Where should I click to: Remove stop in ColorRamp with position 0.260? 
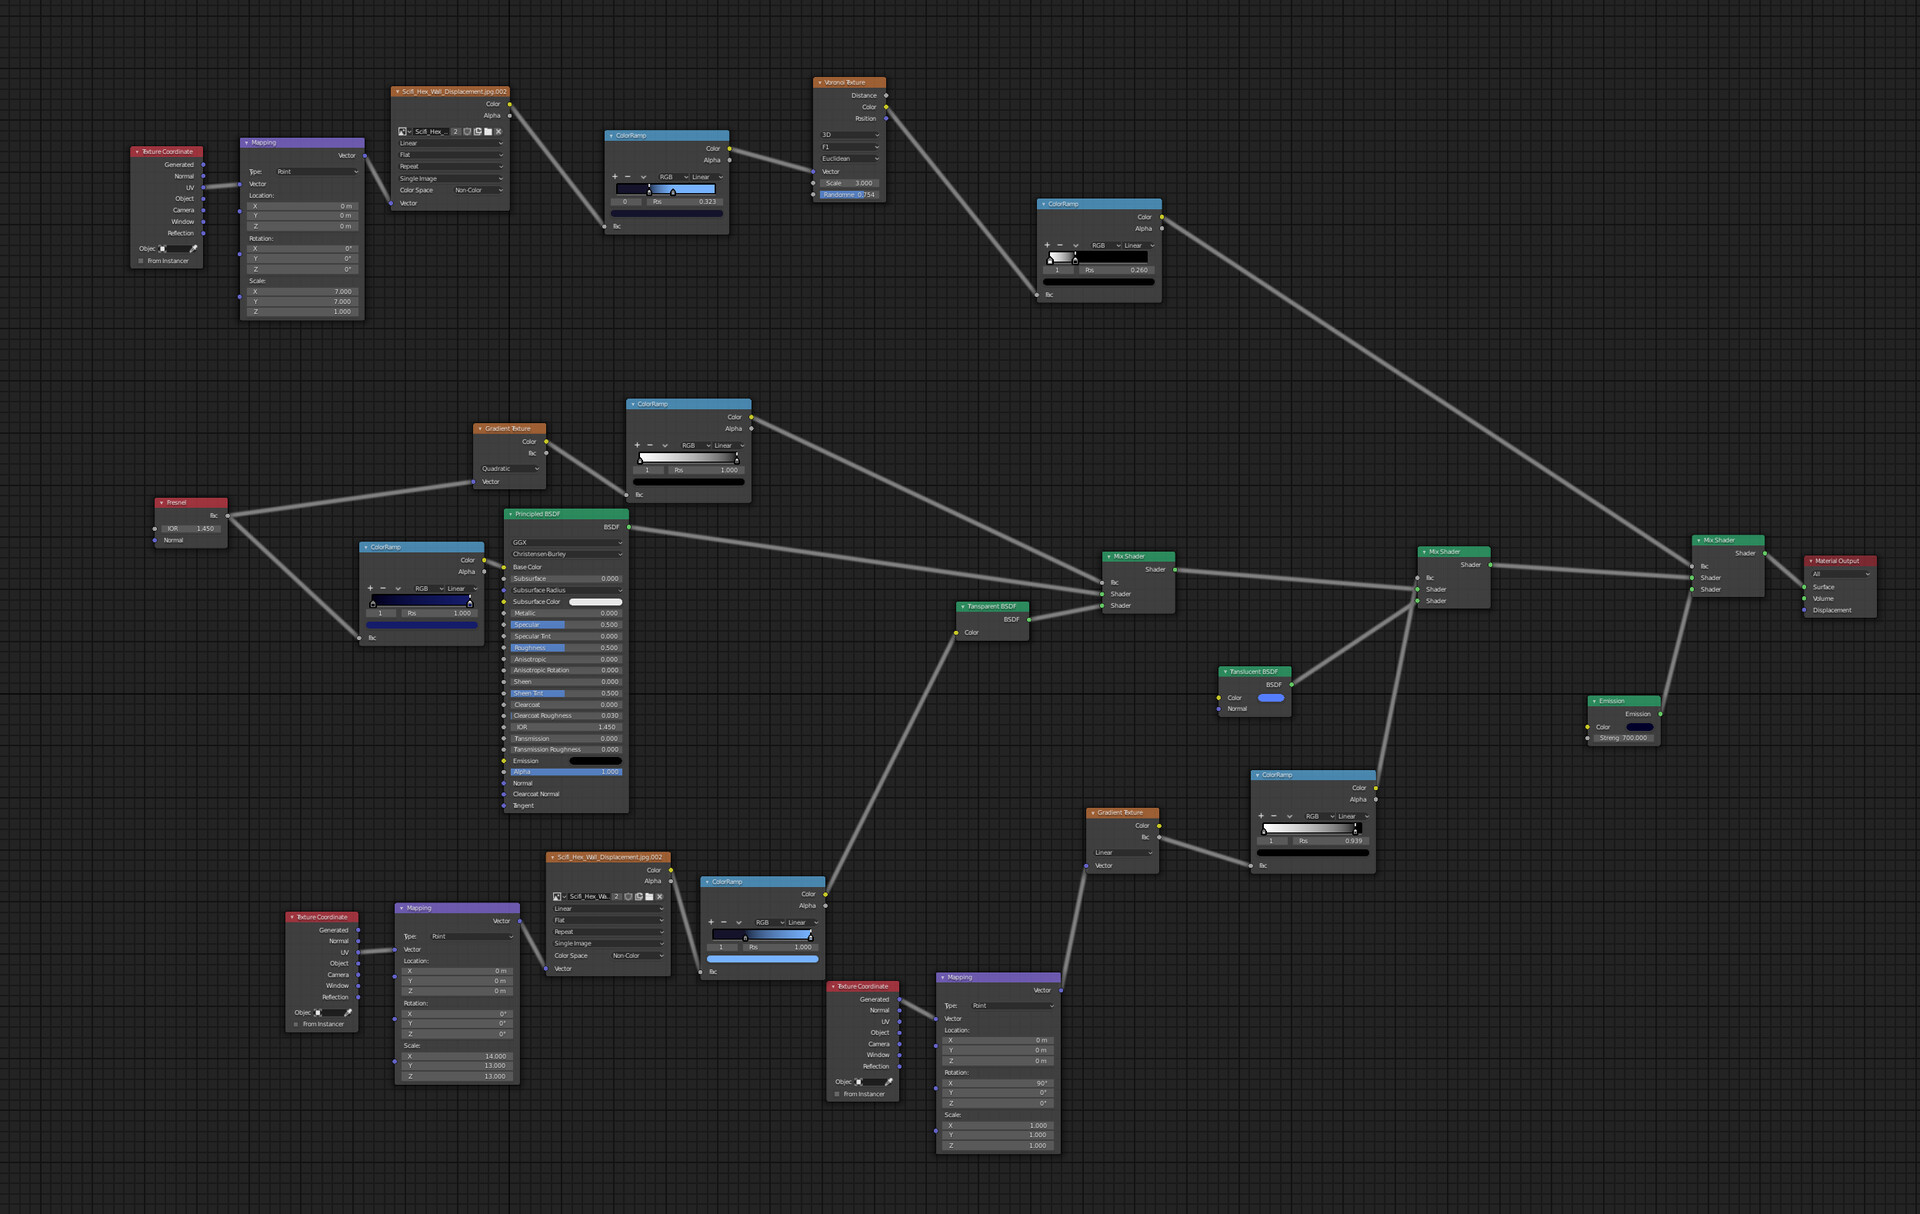click(1060, 245)
